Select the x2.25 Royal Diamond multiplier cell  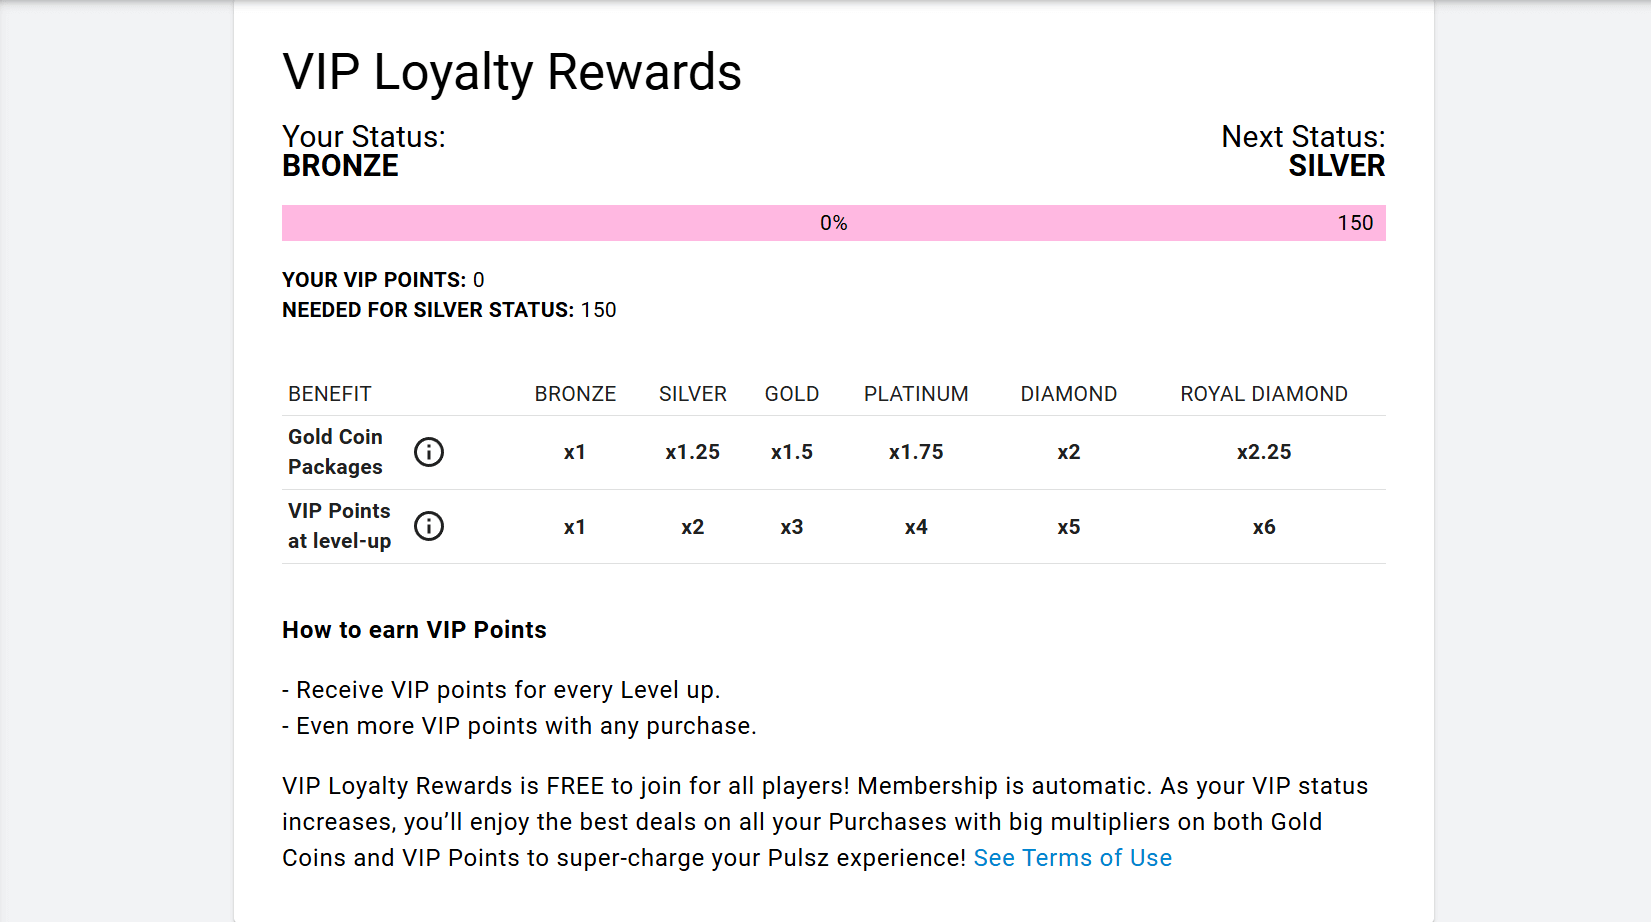1263,452
